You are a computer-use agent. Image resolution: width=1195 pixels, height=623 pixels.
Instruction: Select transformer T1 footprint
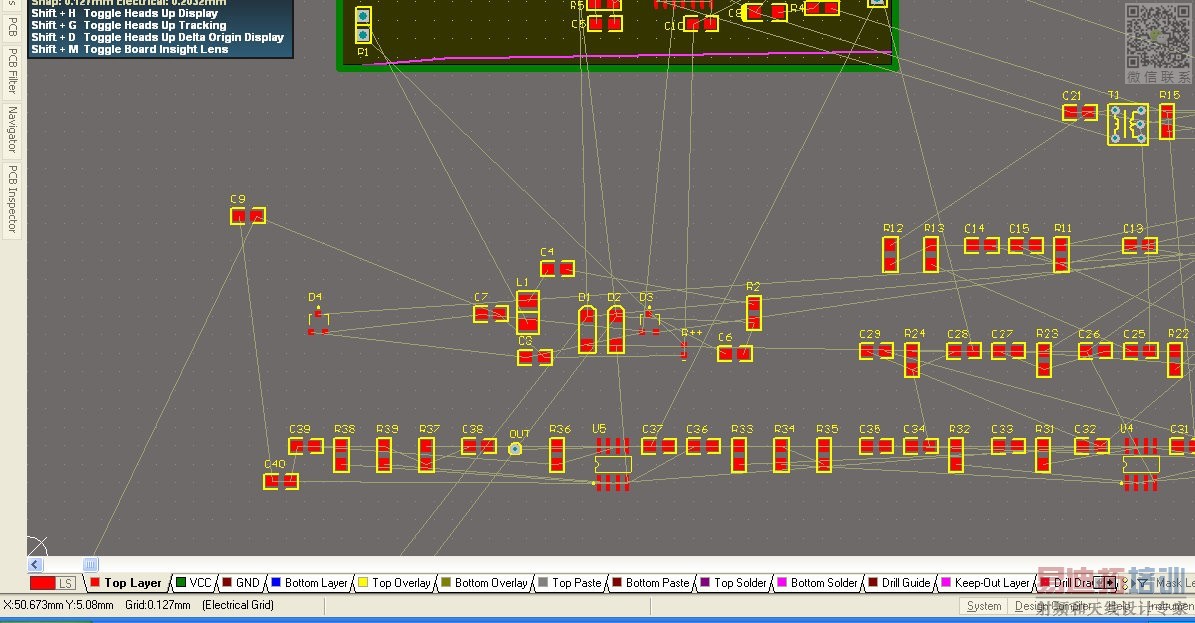click(1128, 124)
